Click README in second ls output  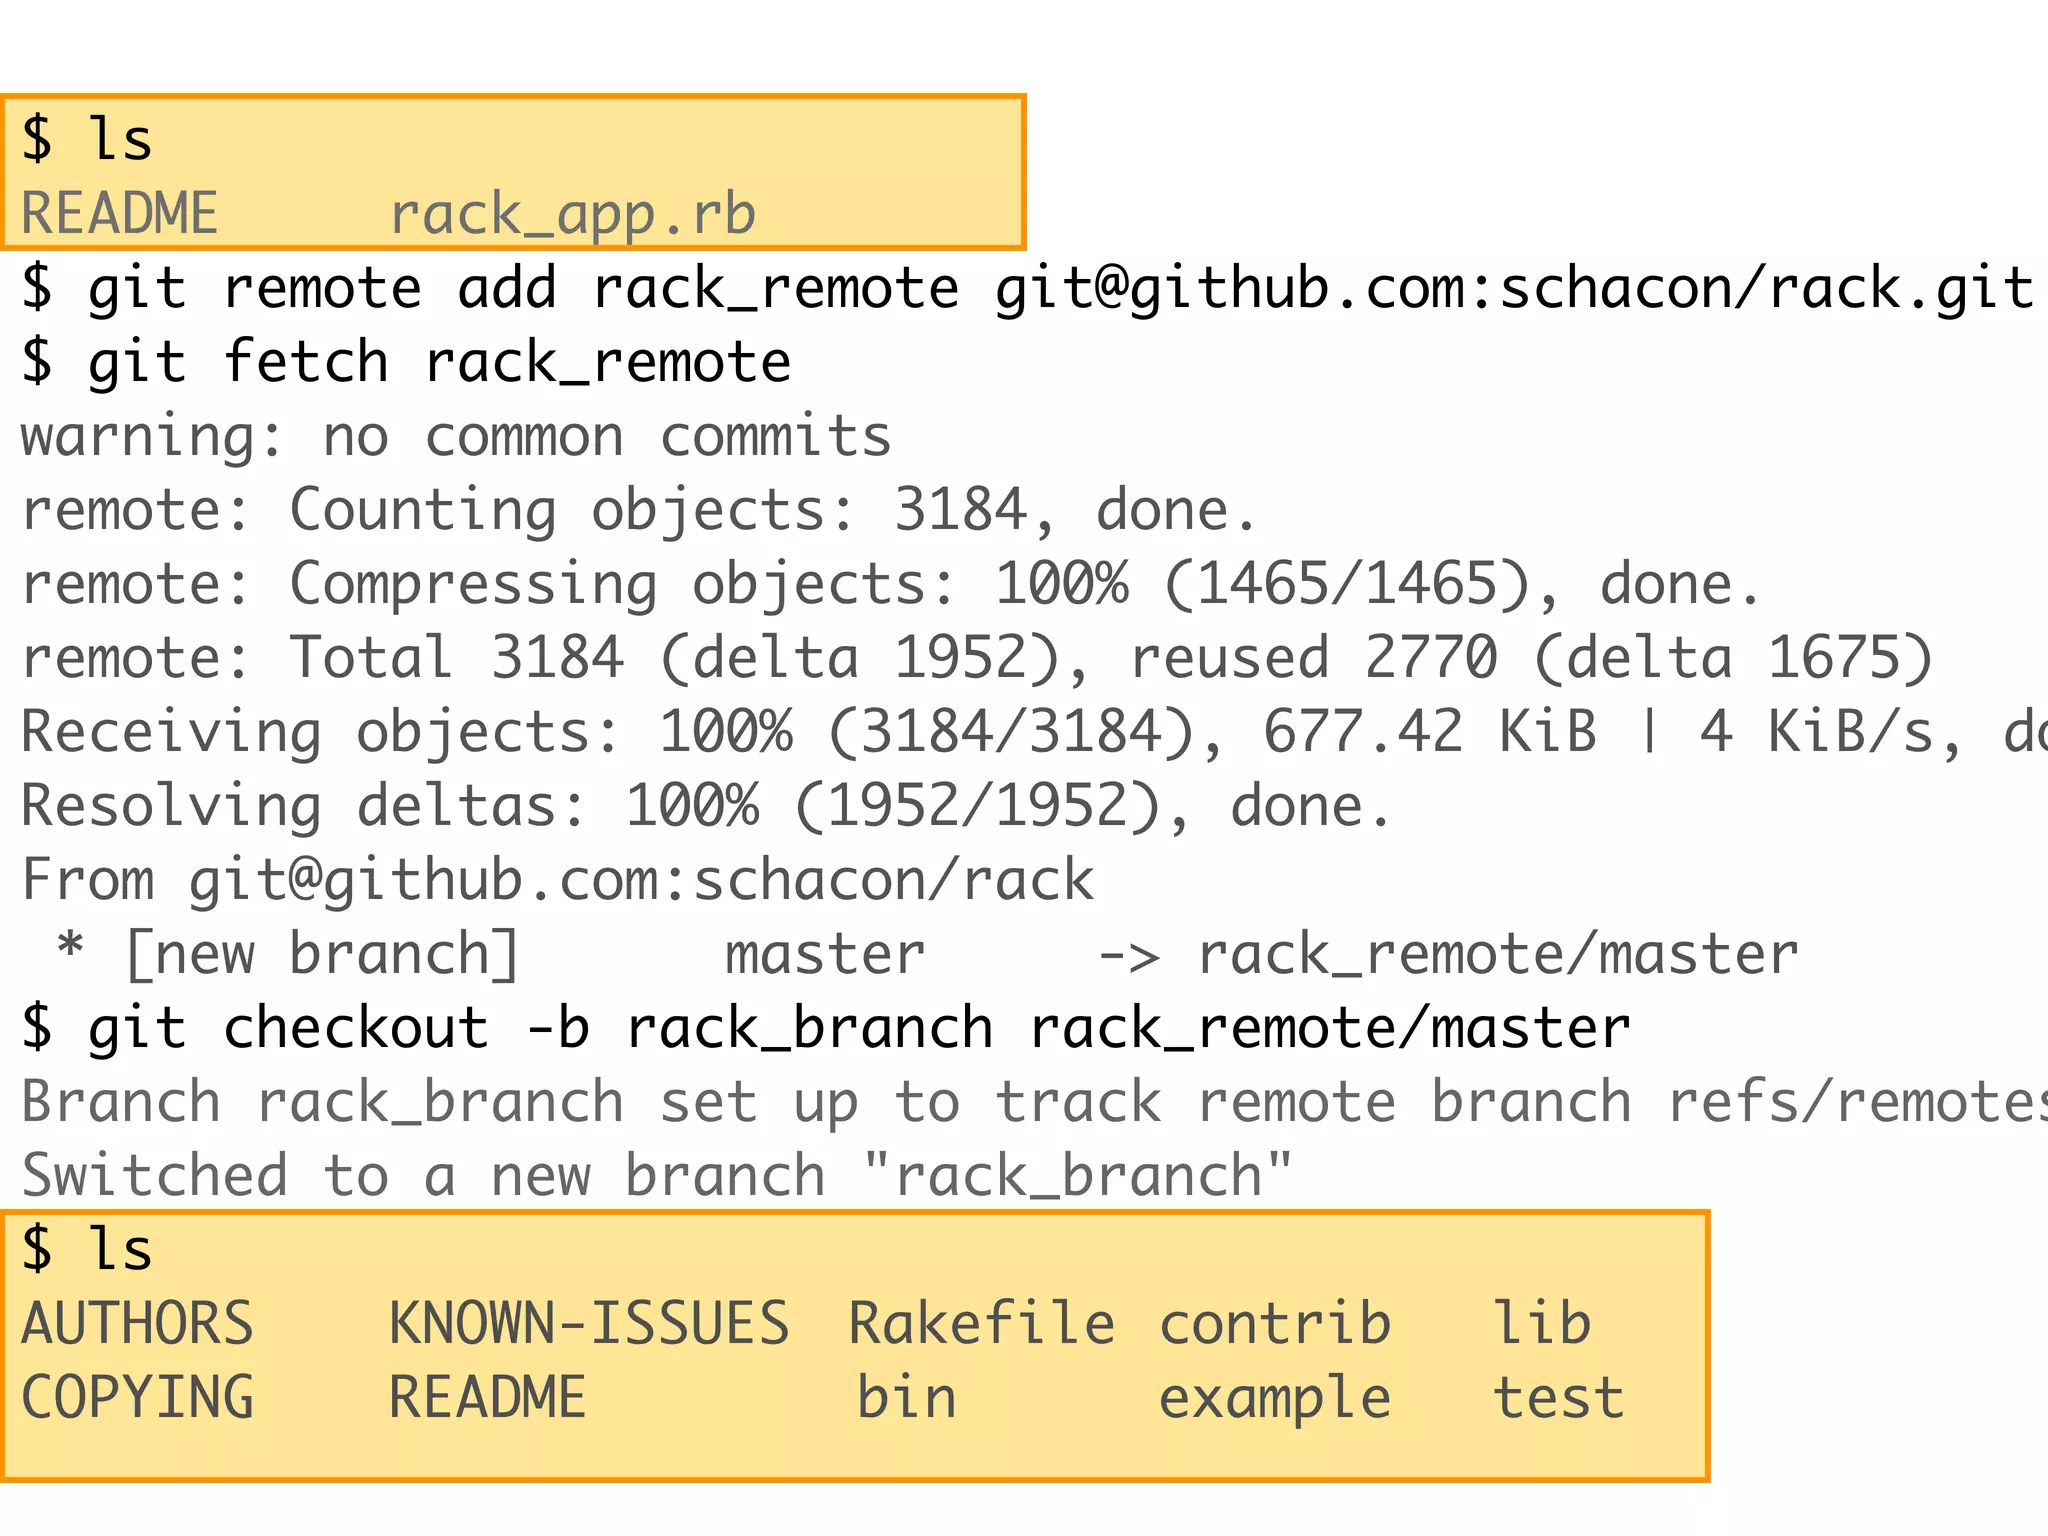coord(487,1398)
